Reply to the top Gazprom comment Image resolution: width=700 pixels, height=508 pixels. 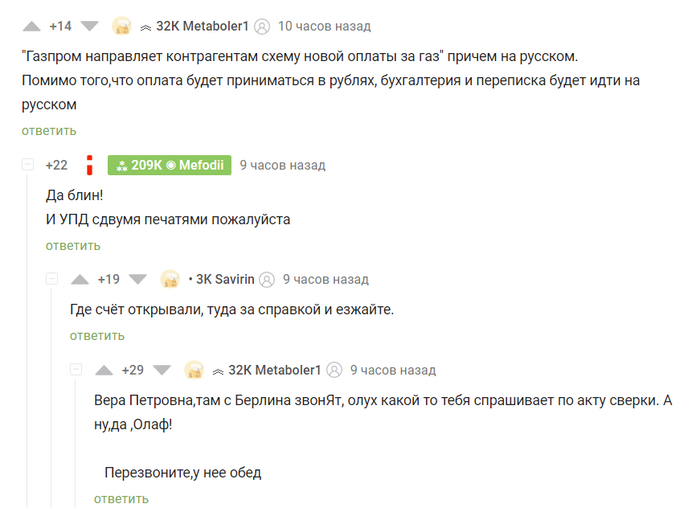tap(49, 131)
